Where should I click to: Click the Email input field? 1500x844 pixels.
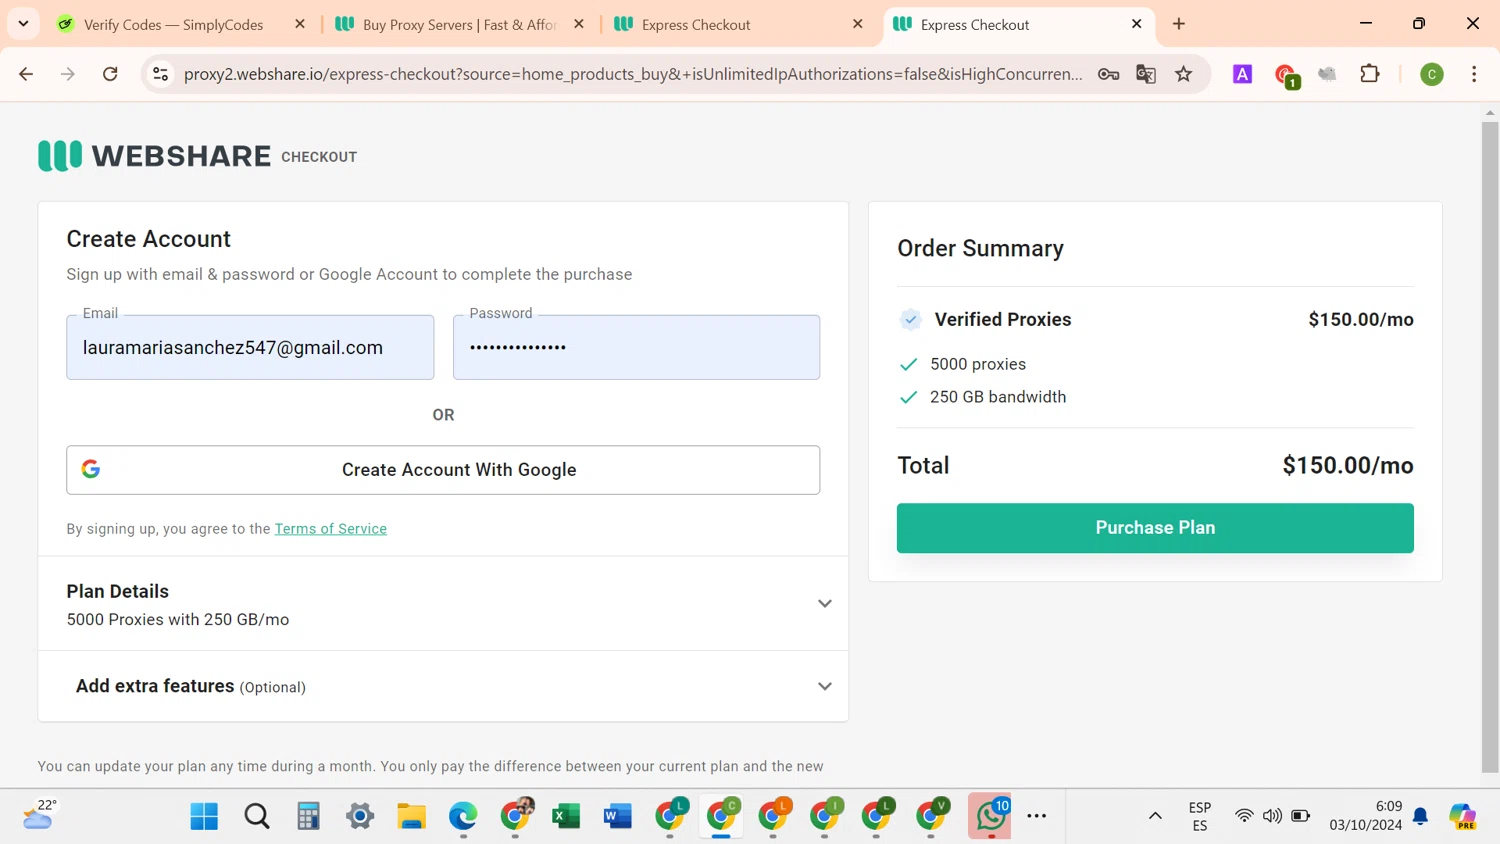[x=250, y=347]
